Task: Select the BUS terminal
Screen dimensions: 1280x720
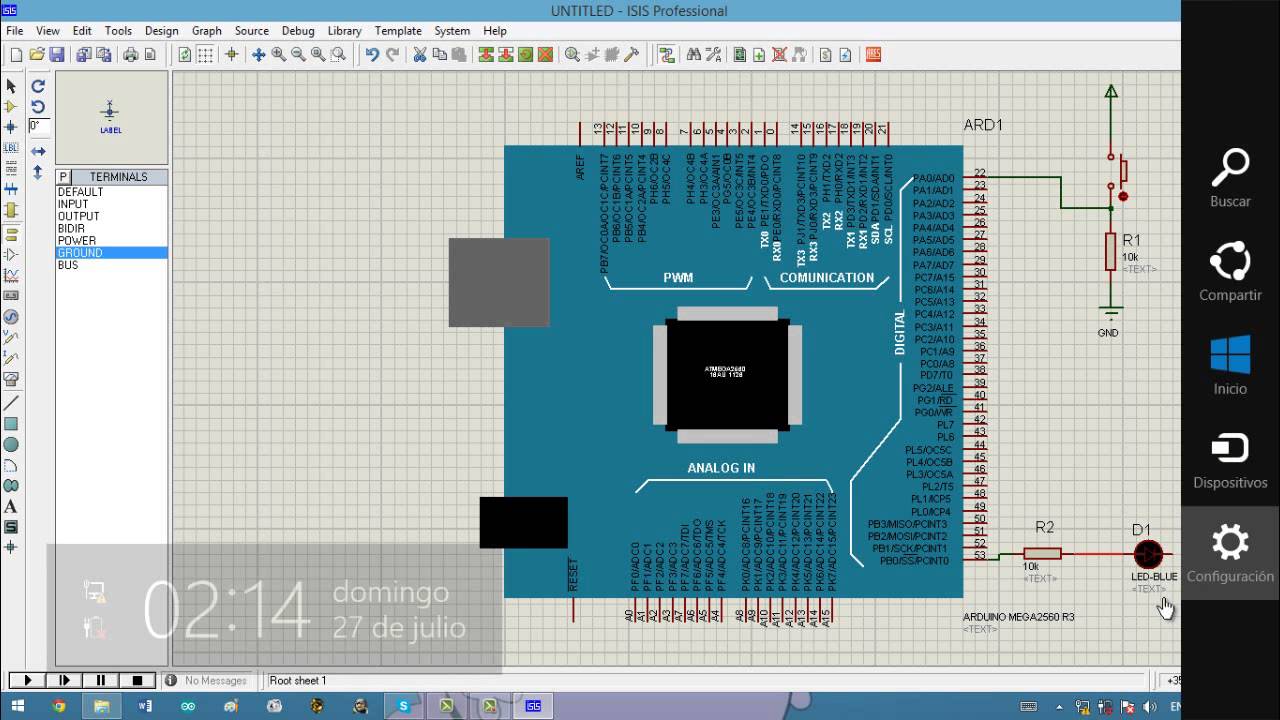Action: 112,265
